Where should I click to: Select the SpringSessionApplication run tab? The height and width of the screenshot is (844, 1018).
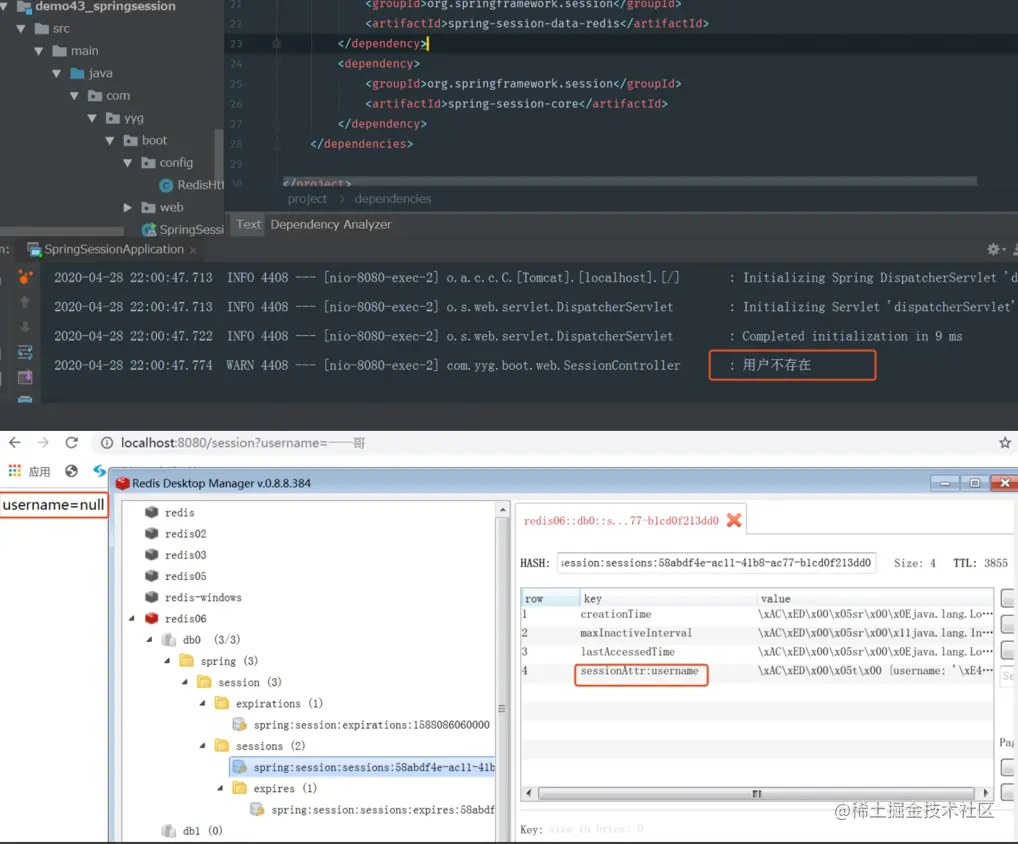pyautogui.click(x=114, y=249)
